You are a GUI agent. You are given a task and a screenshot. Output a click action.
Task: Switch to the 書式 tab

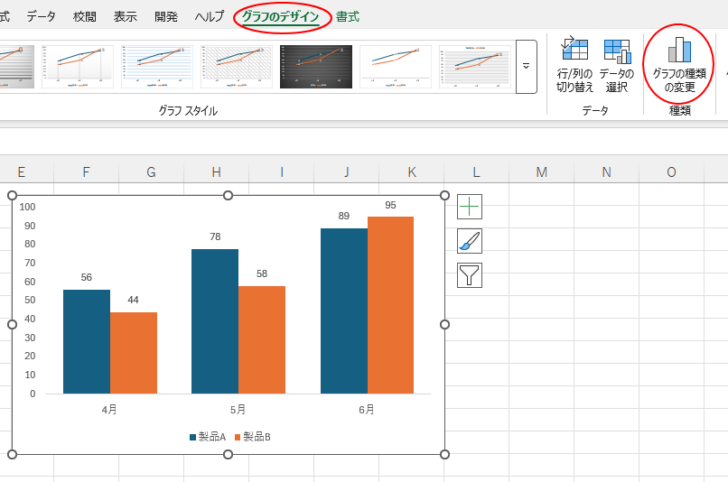(x=348, y=17)
